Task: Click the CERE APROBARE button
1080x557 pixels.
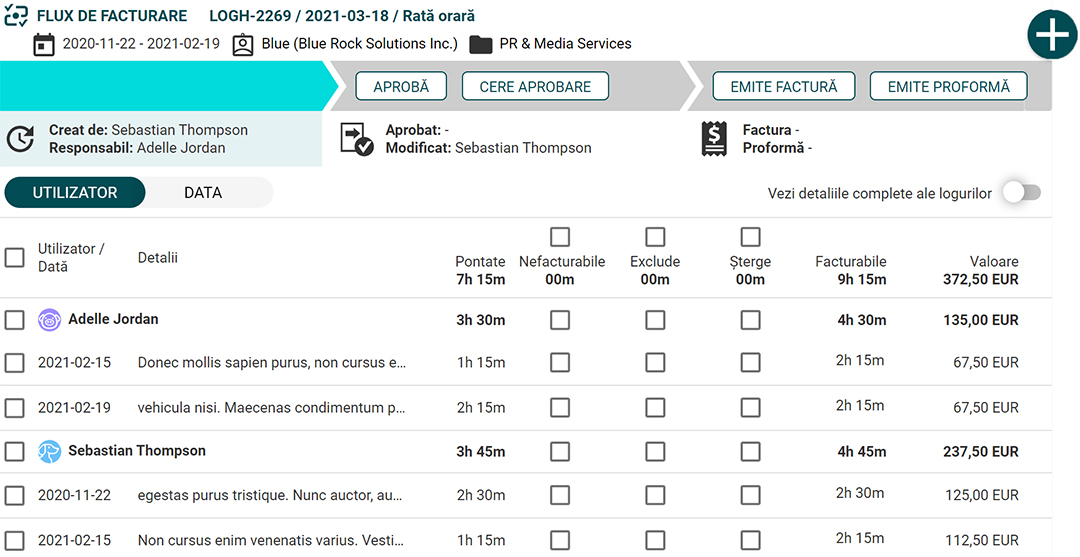Action: [x=535, y=86]
